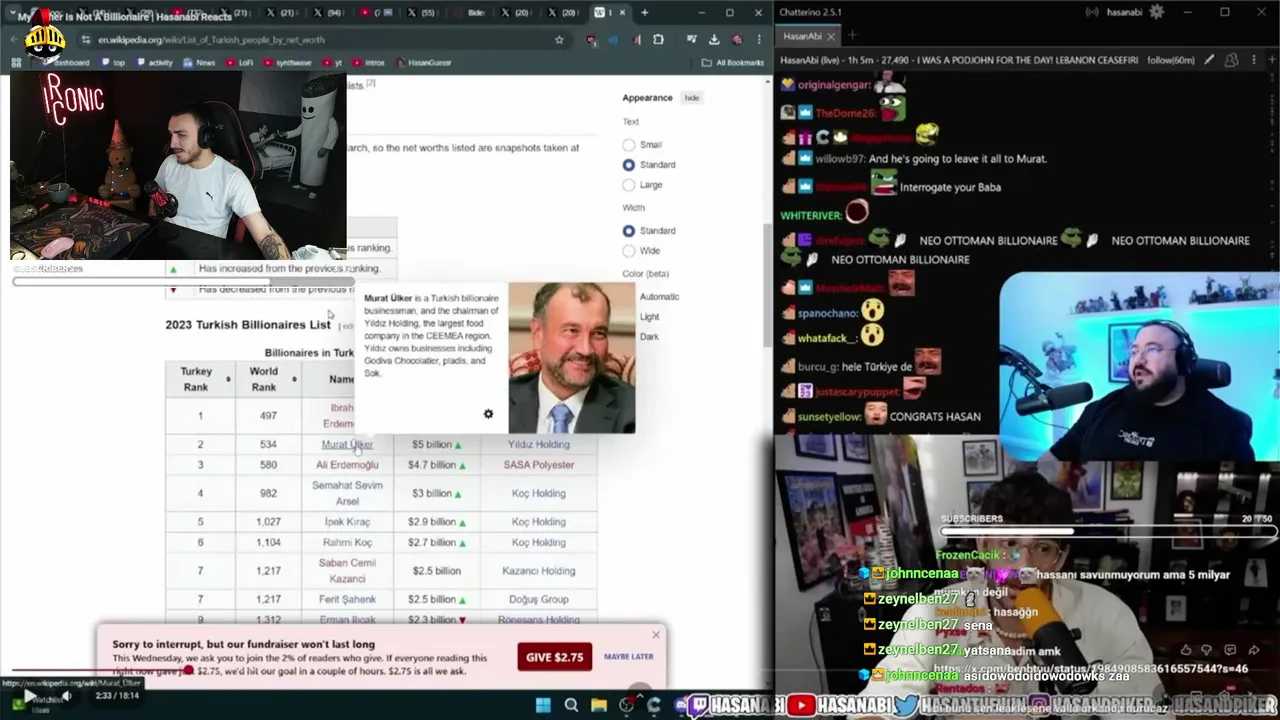Click username originalgengar in chat

834,85
